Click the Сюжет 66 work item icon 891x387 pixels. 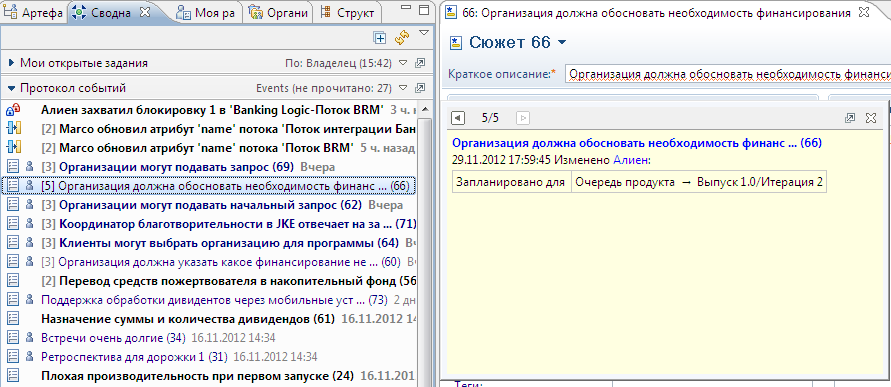click(x=456, y=43)
